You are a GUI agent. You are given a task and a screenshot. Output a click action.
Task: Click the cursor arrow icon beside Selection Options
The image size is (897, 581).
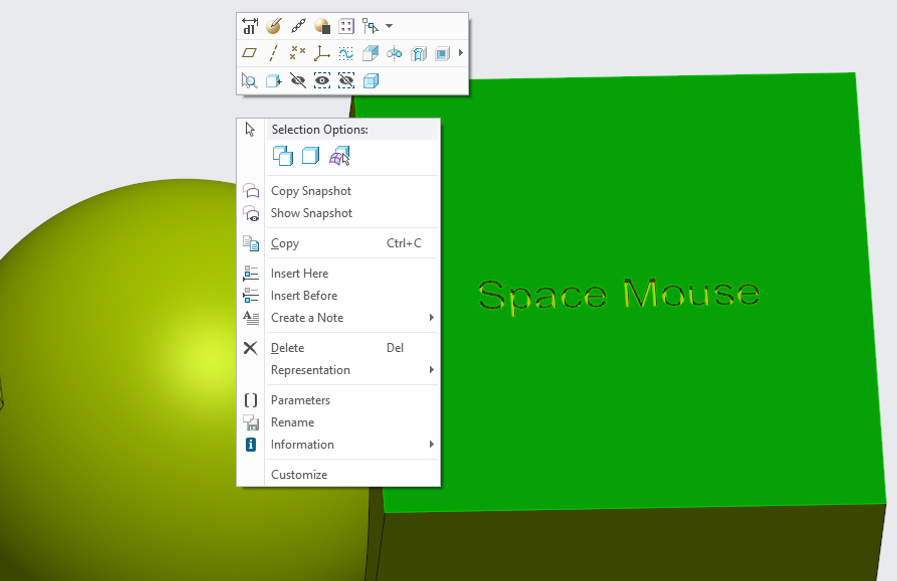(250, 129)
